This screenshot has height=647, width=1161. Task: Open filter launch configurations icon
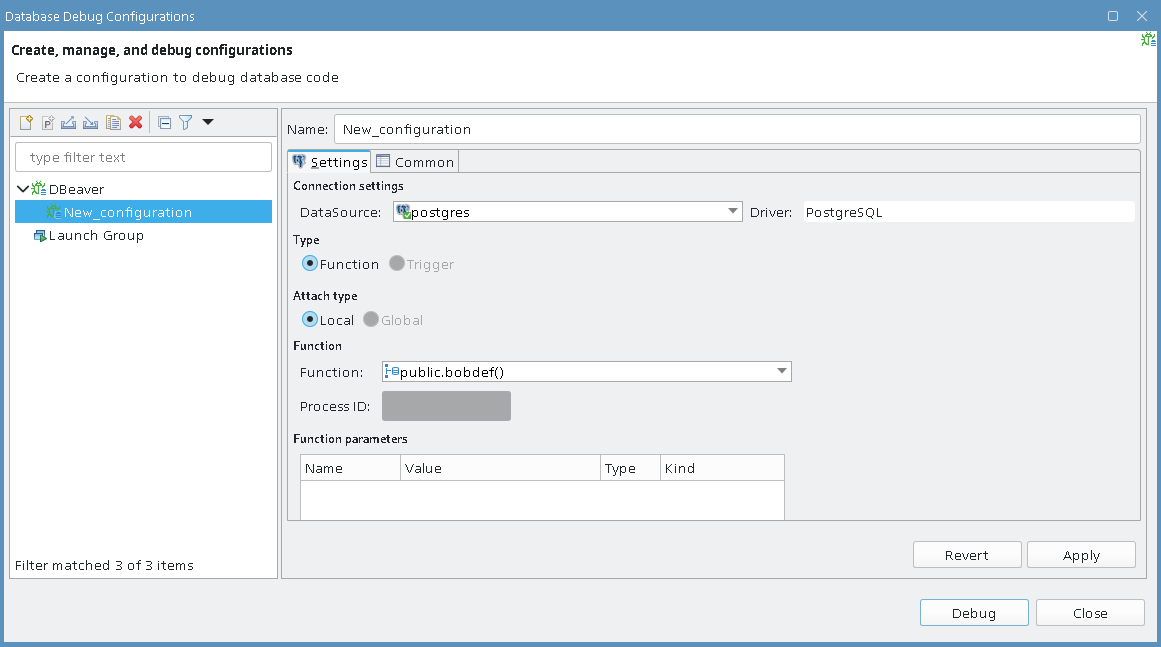[186, 122]
